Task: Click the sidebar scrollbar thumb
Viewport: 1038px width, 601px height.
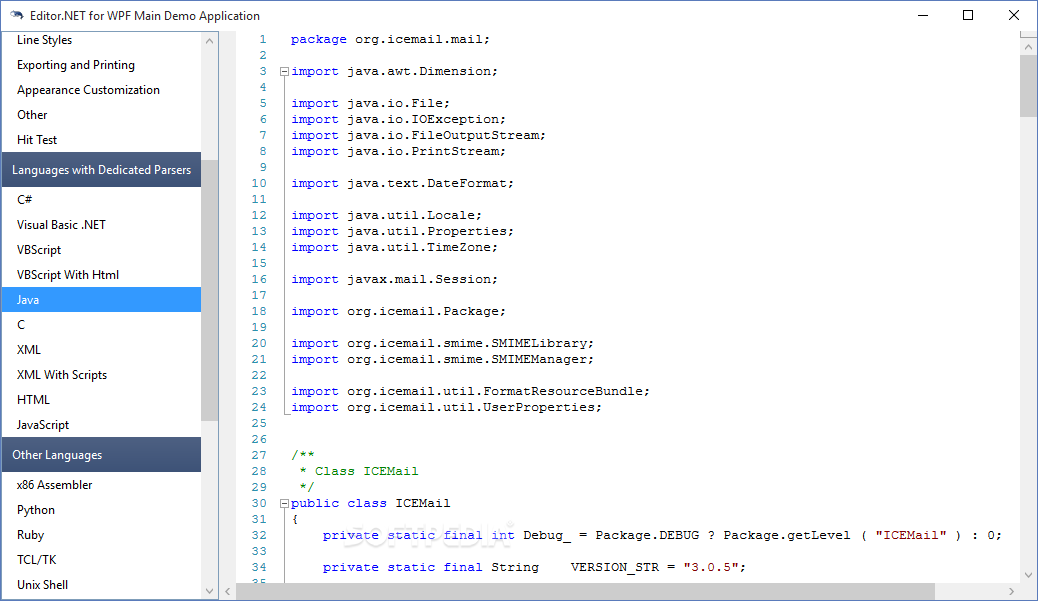Action: tap(209, 290)
